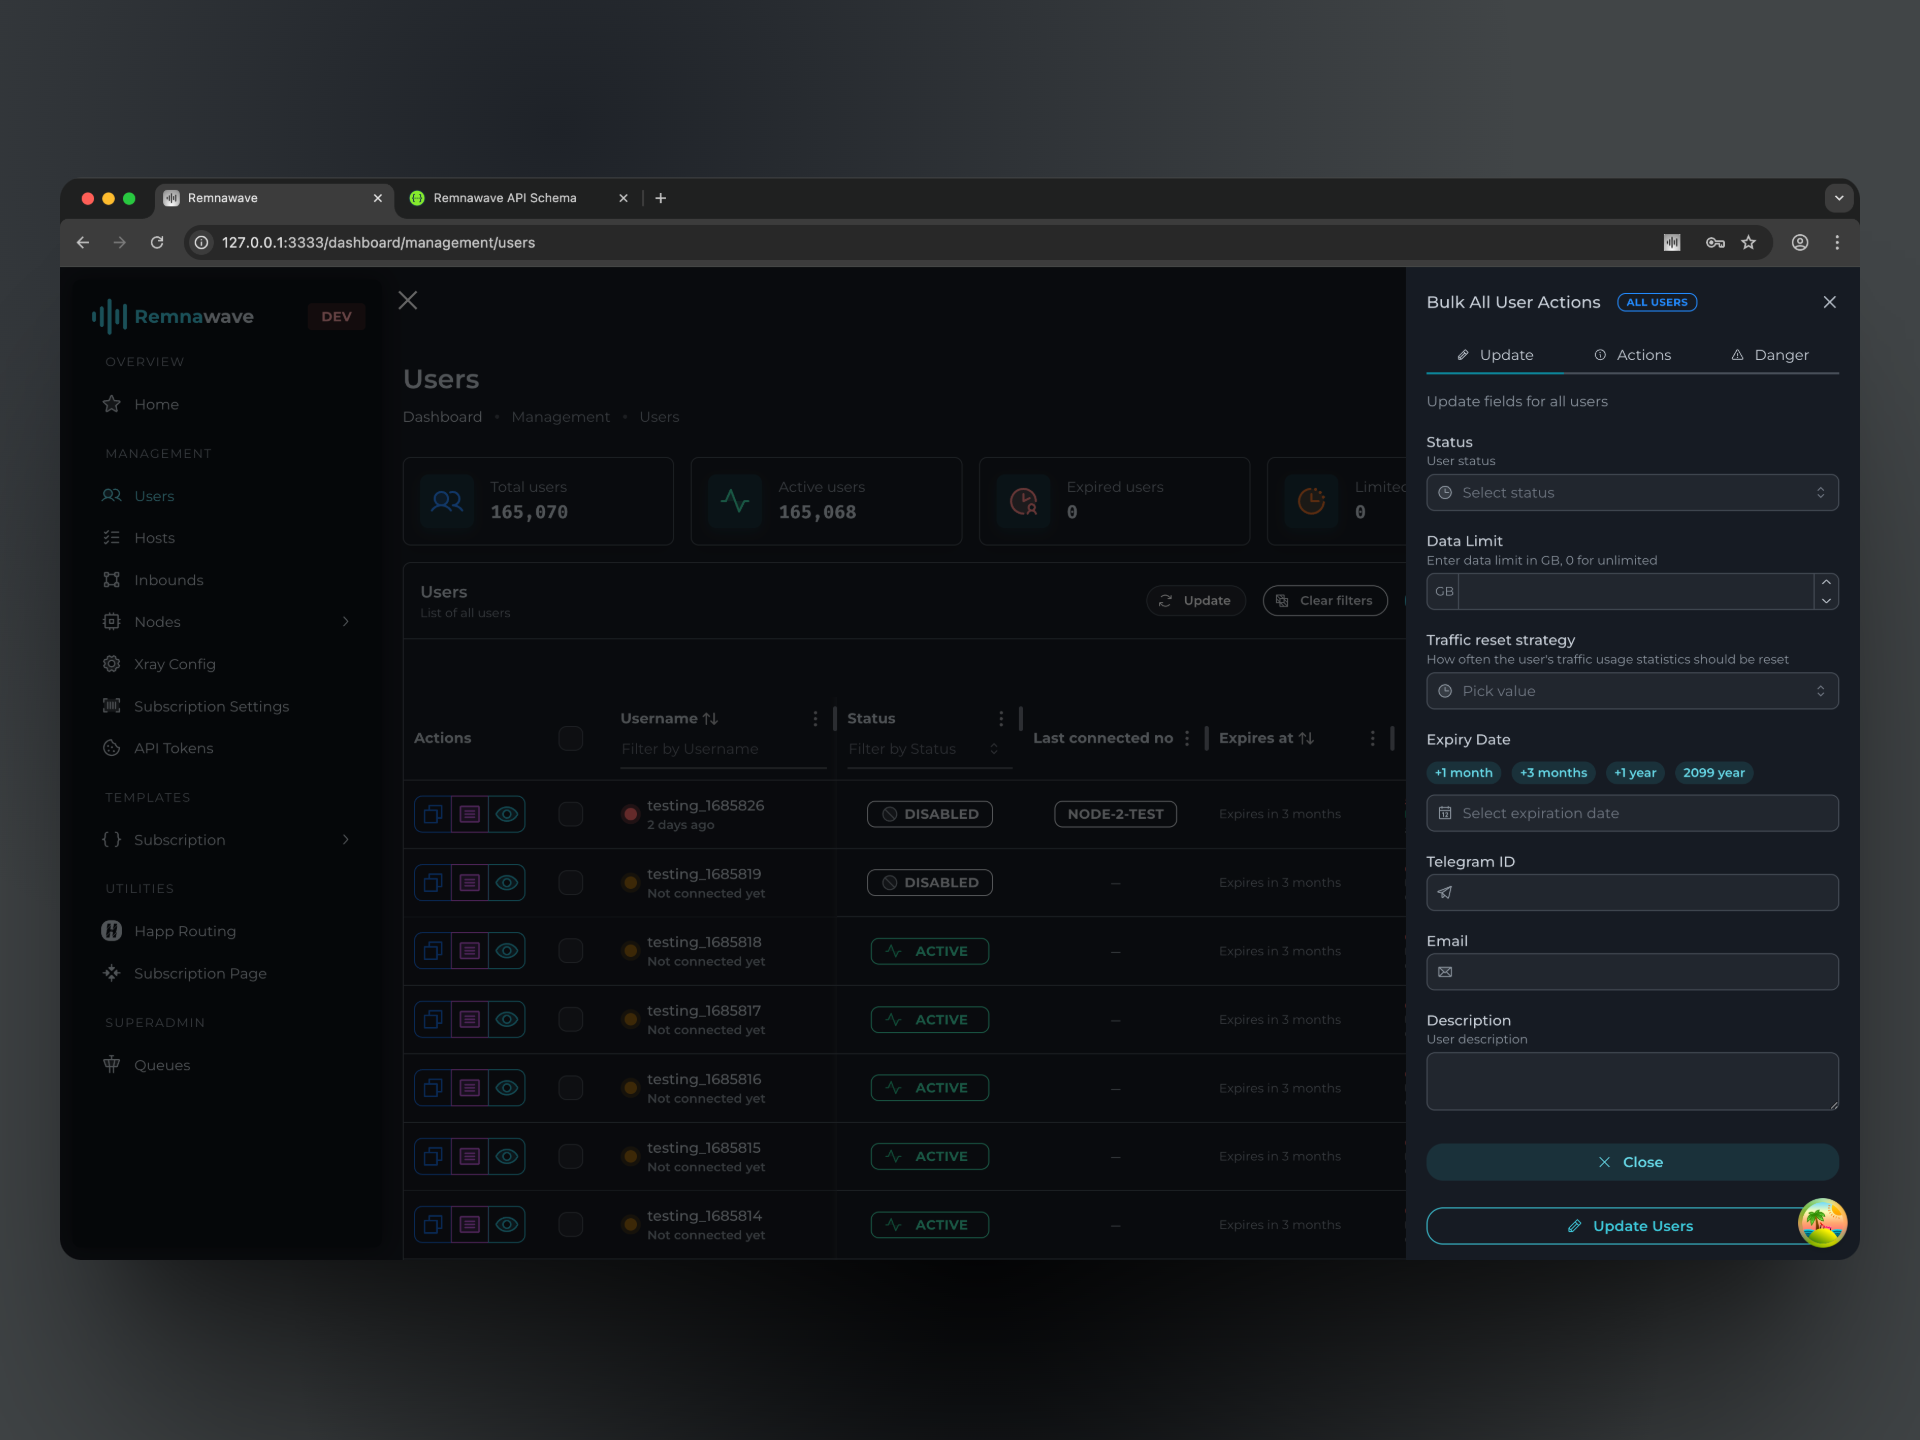View site information icon in address bar

click(x=201, y=242)
